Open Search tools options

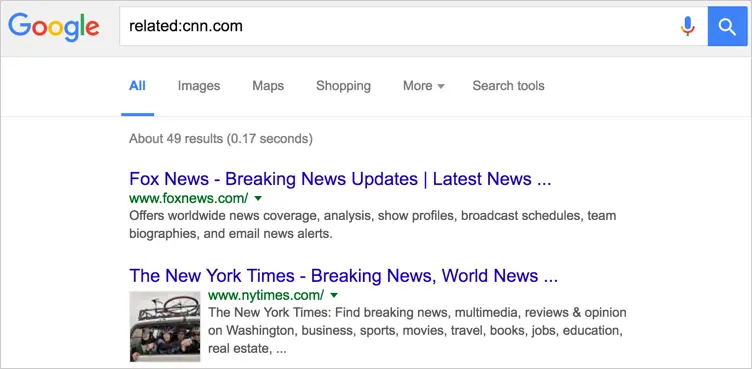(508, 86)
